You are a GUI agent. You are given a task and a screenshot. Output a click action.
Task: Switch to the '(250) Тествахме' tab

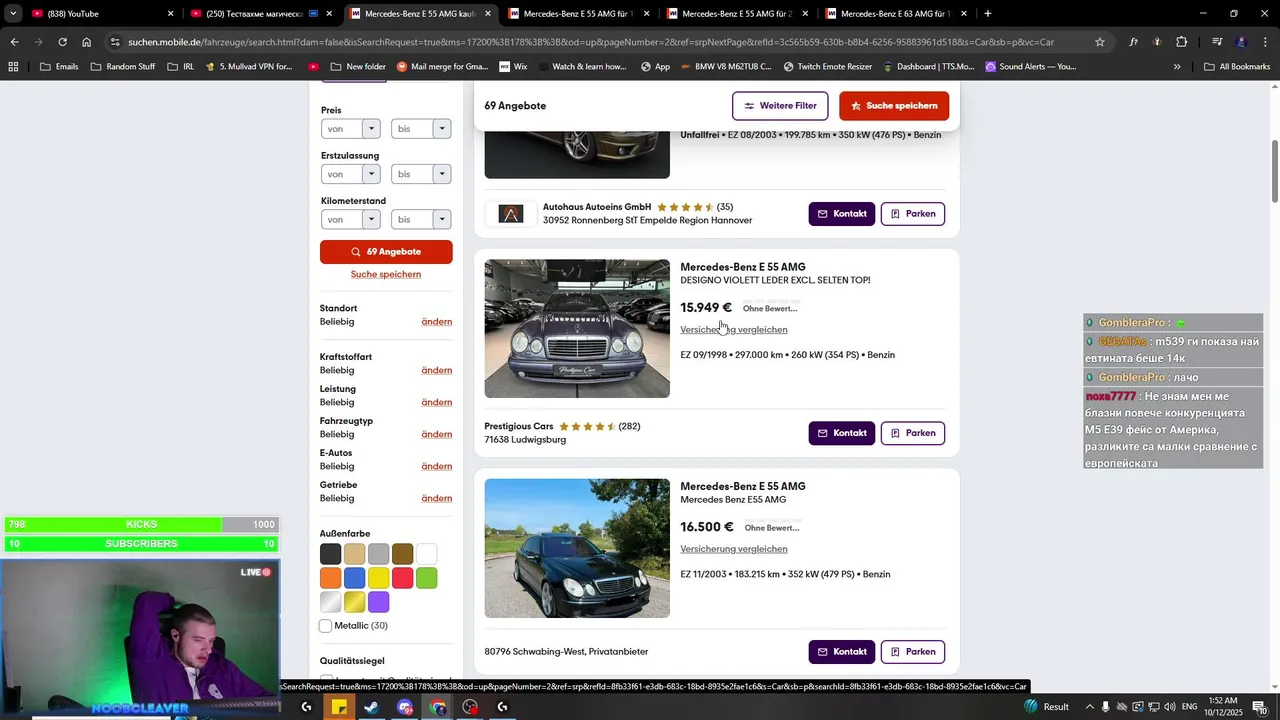coord(260,14)
